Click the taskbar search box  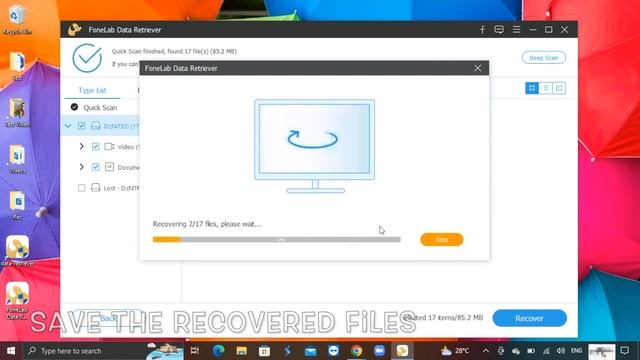tap(104, 351)
